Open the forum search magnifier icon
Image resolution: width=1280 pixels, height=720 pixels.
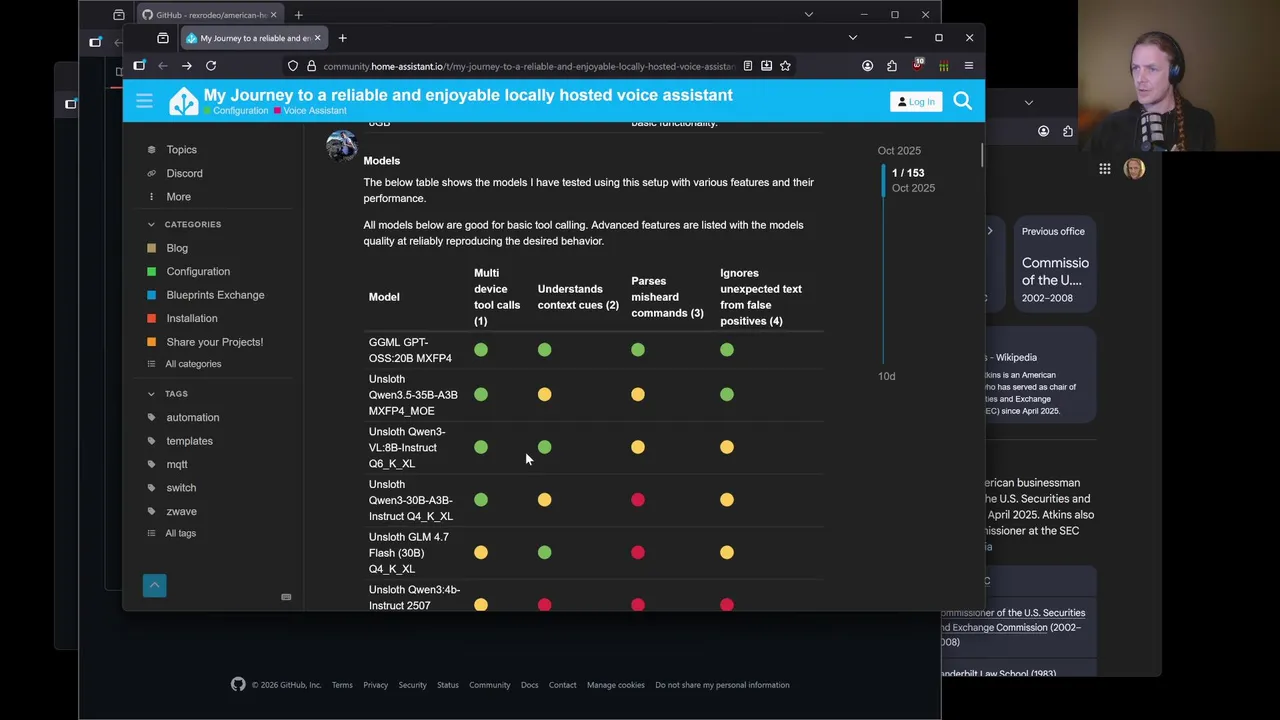click(962, 101)
